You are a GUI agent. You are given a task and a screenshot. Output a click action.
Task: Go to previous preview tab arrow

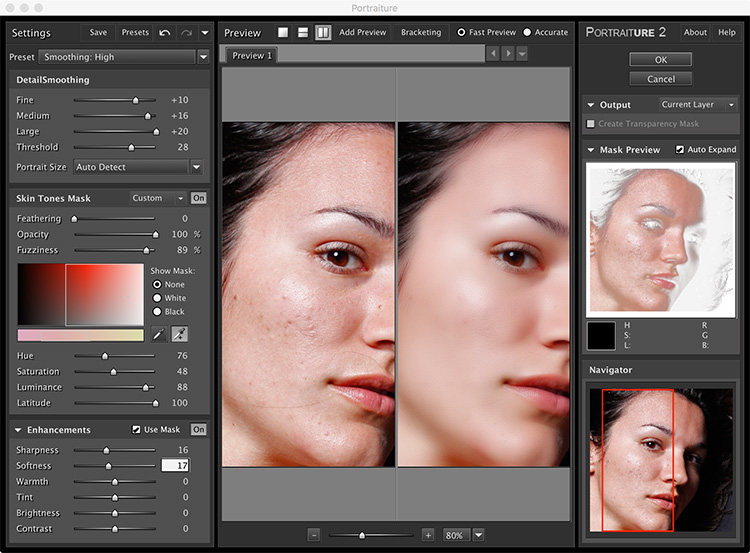click(493, 54)
